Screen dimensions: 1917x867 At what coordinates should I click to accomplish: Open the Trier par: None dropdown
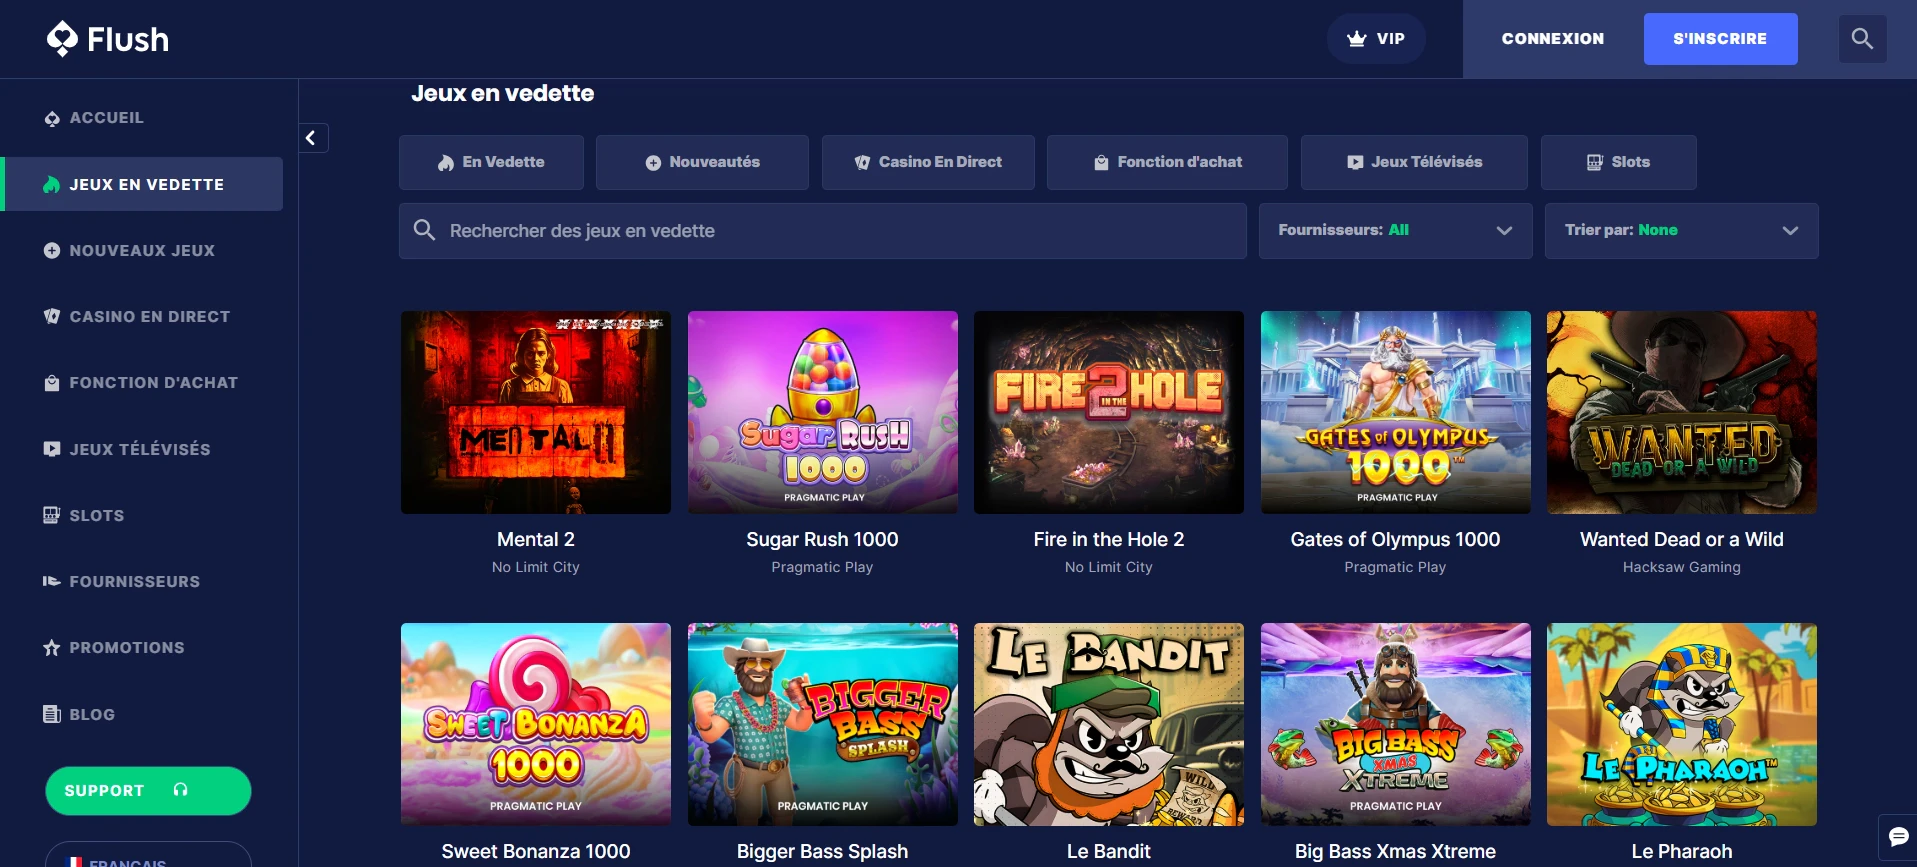[x=1682, y=231]
